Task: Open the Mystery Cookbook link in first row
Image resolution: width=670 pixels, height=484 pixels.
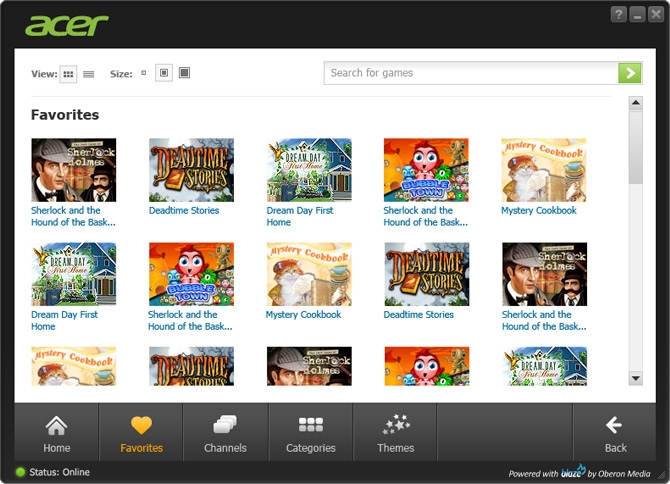Action: click(539, 211)
